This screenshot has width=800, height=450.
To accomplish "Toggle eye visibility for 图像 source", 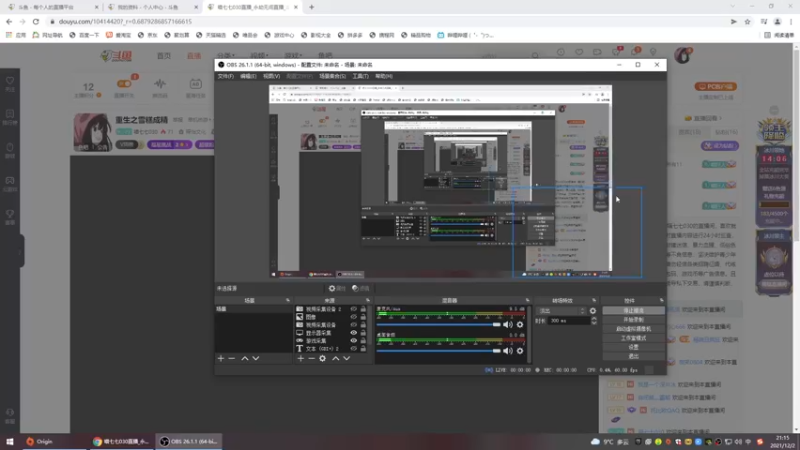I will pos(354,317).
